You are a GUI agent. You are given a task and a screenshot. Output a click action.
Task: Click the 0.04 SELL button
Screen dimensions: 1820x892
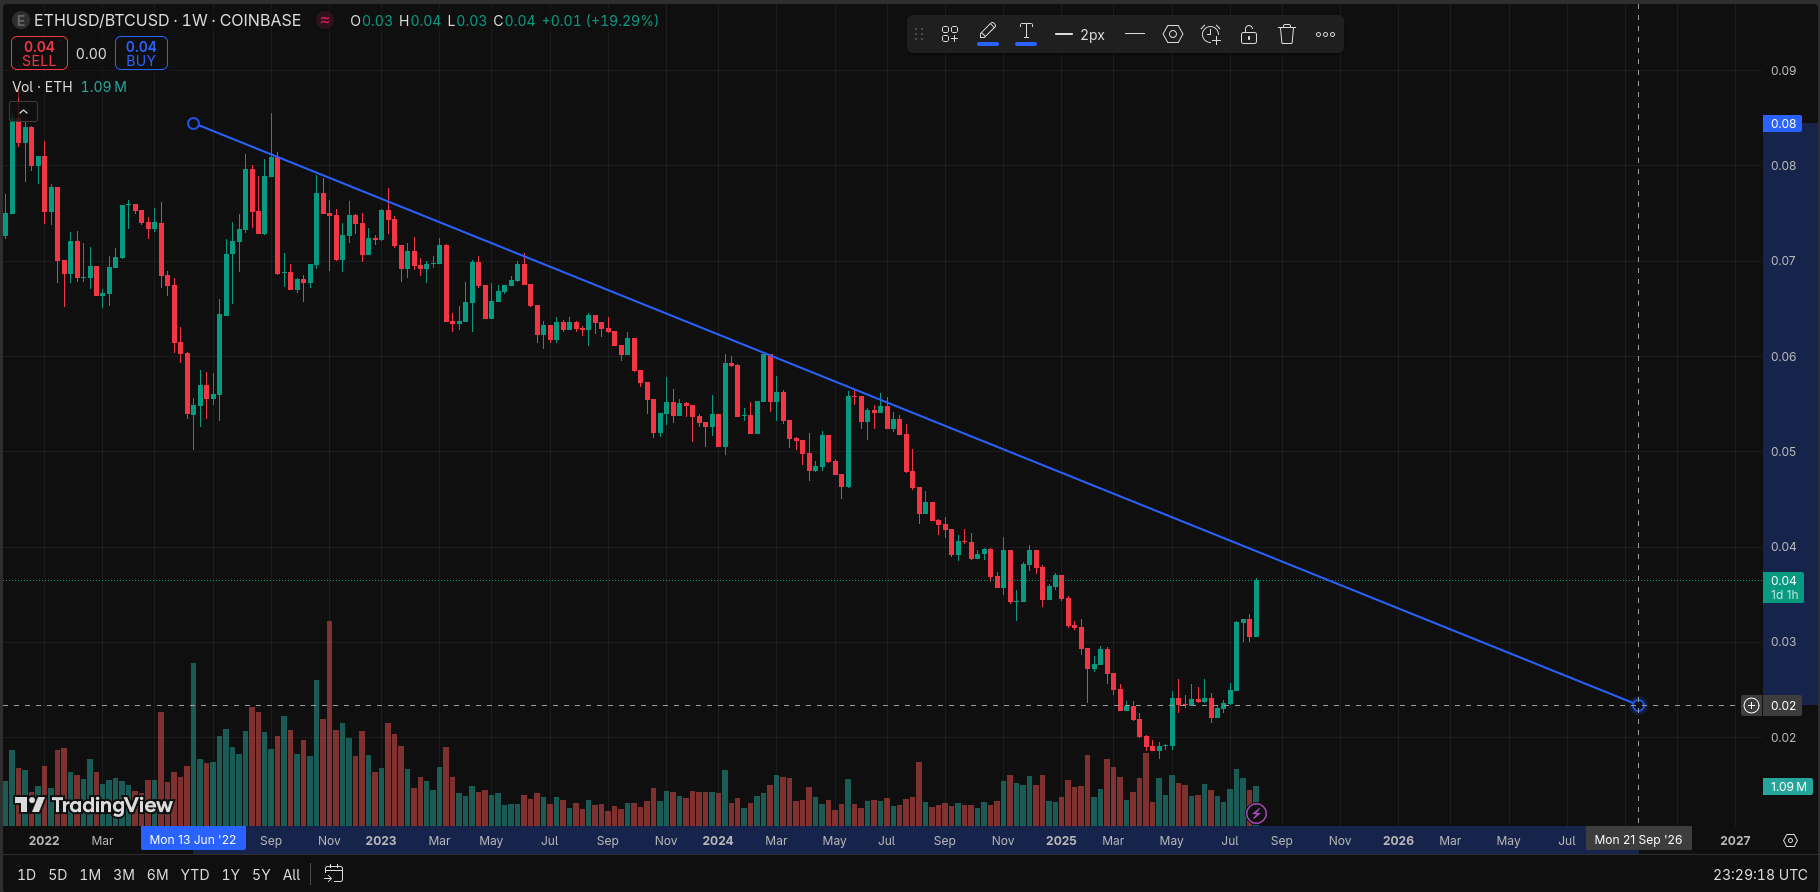pyautogui.click(x=39, y=53)
